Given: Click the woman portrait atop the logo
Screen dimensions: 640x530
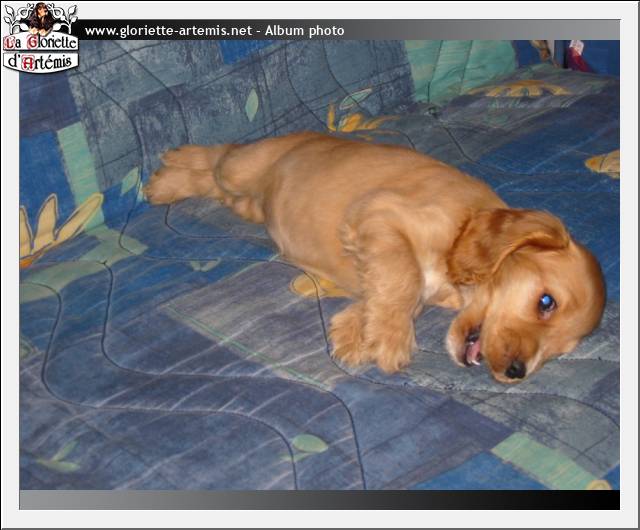Looking at the screenshot, I should click(40, 17).
